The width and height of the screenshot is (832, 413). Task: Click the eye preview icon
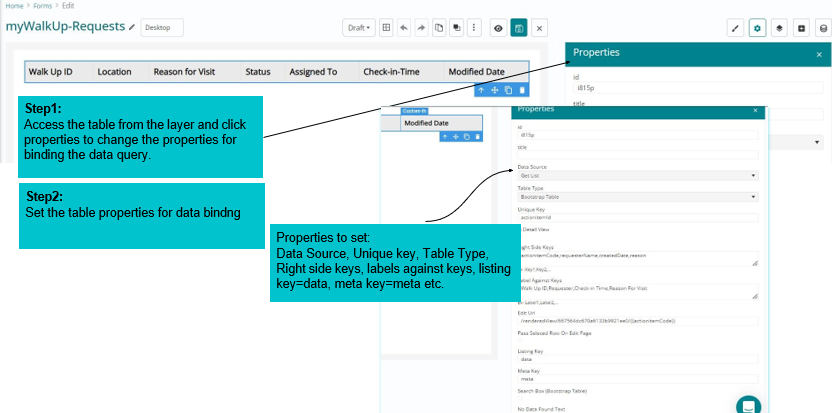(498, 28)
